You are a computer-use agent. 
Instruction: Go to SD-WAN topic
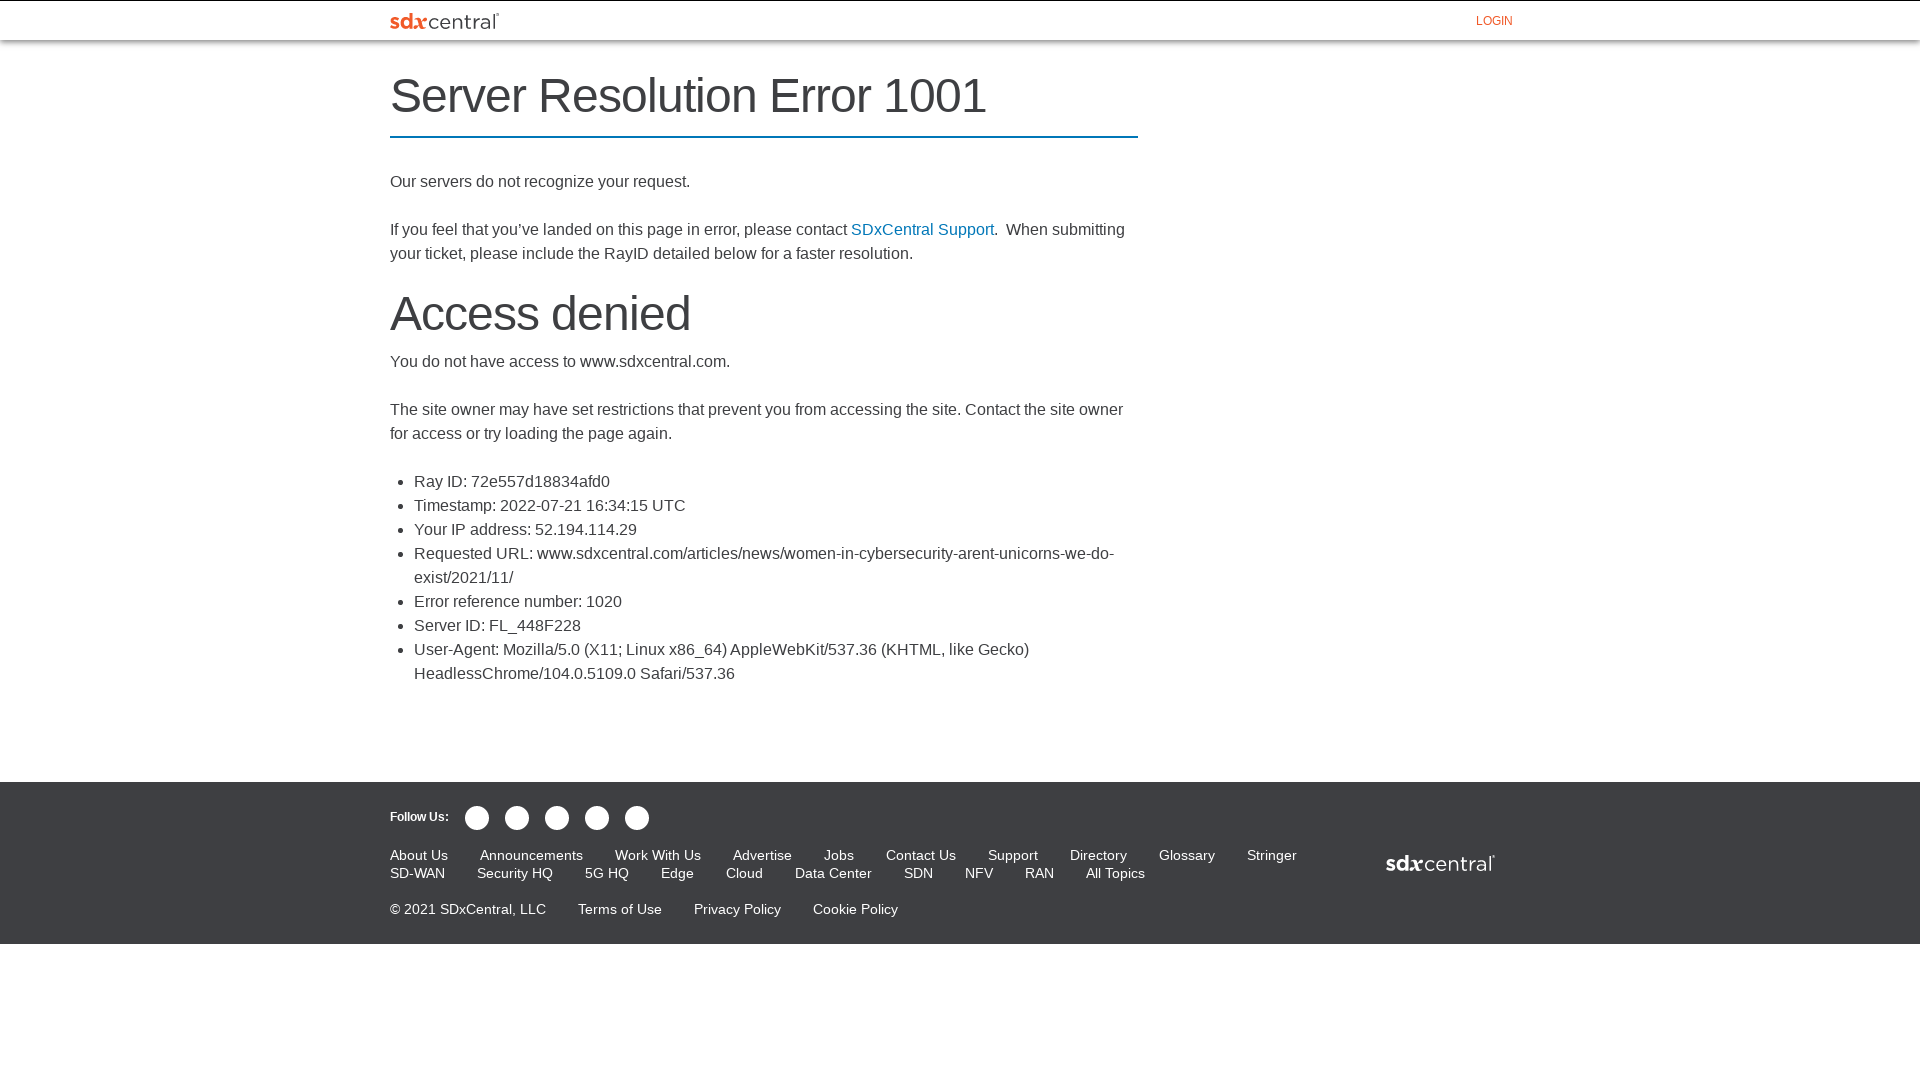click(417, 874)
